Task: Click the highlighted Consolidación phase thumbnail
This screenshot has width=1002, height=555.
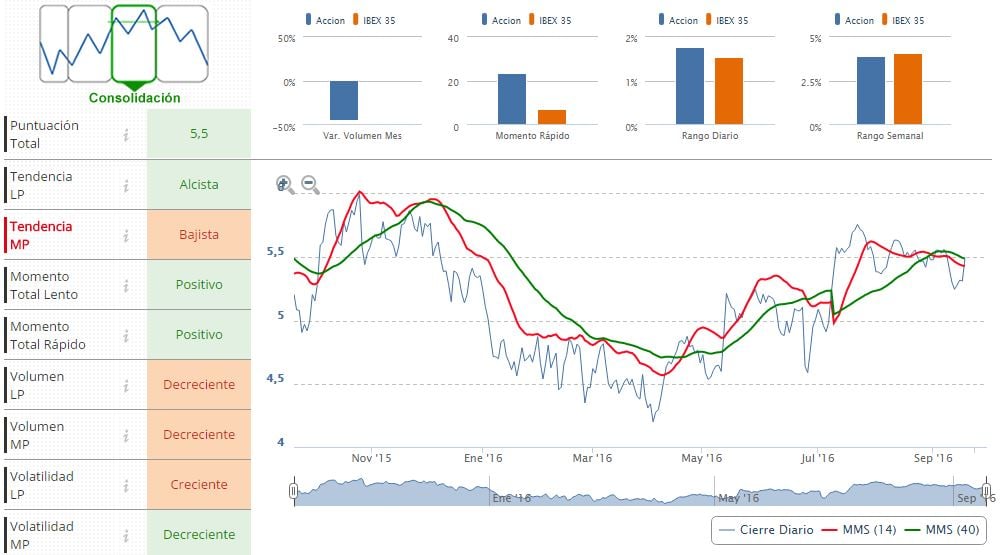Action: tap(134, 44)
